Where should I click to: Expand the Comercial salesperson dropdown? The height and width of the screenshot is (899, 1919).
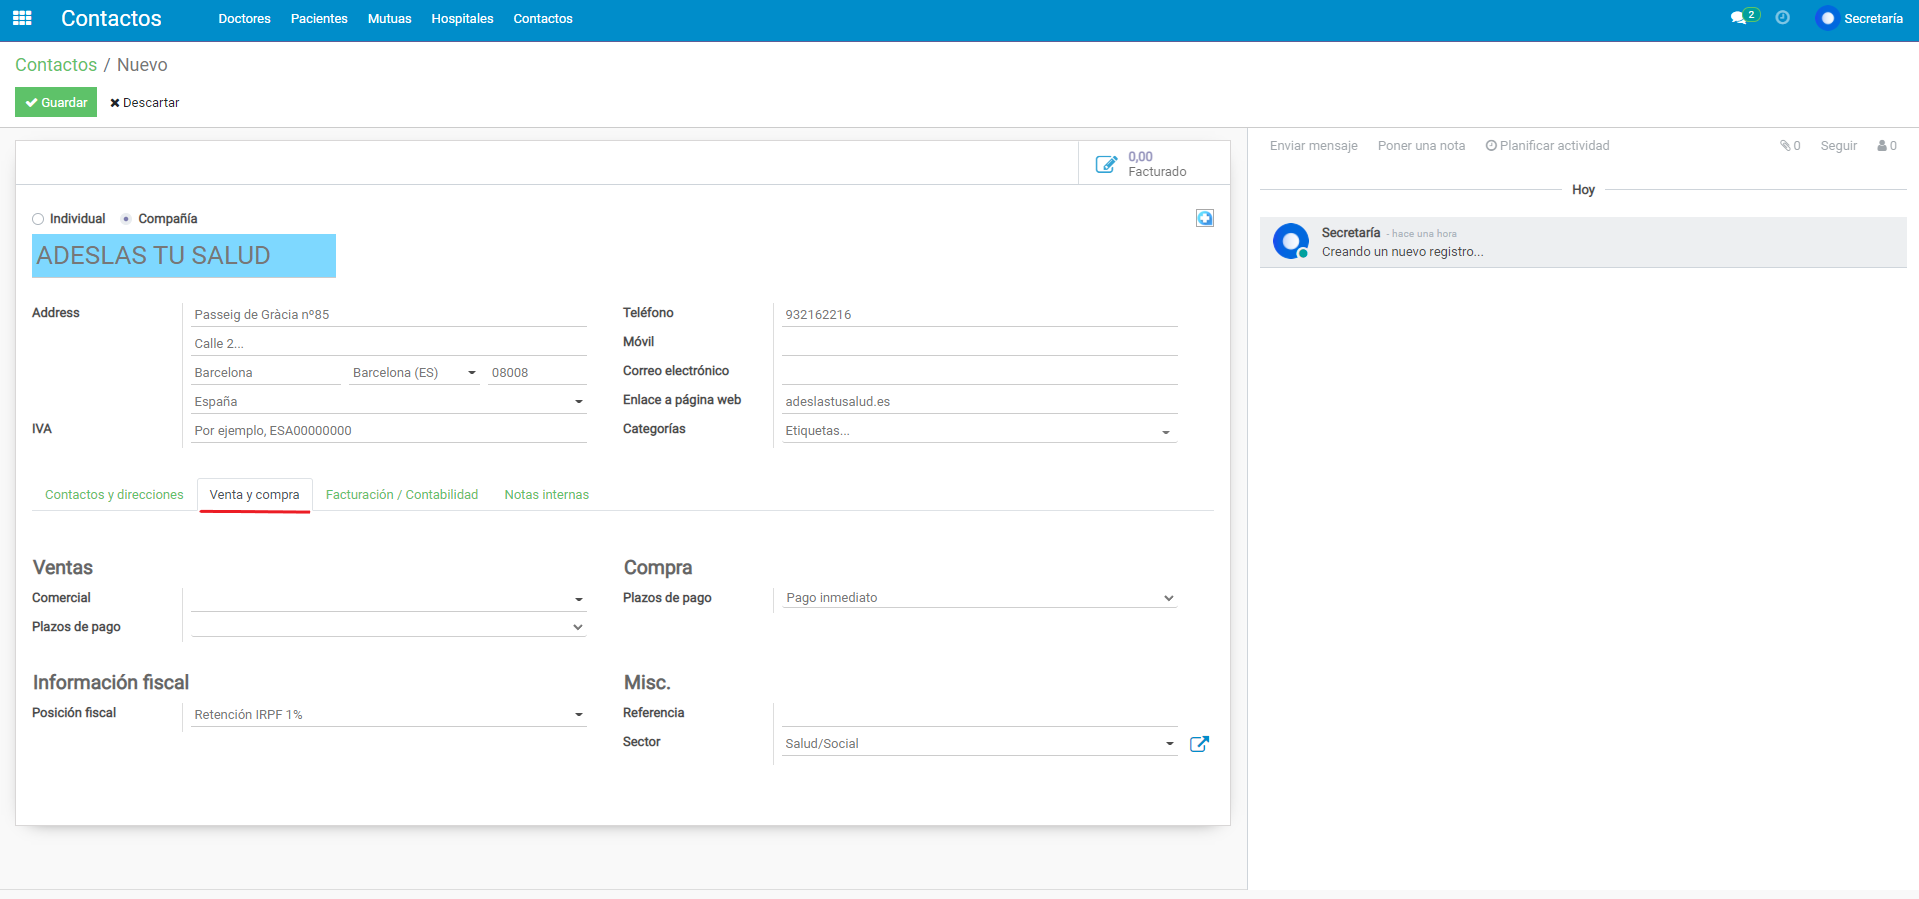point(578,599)
